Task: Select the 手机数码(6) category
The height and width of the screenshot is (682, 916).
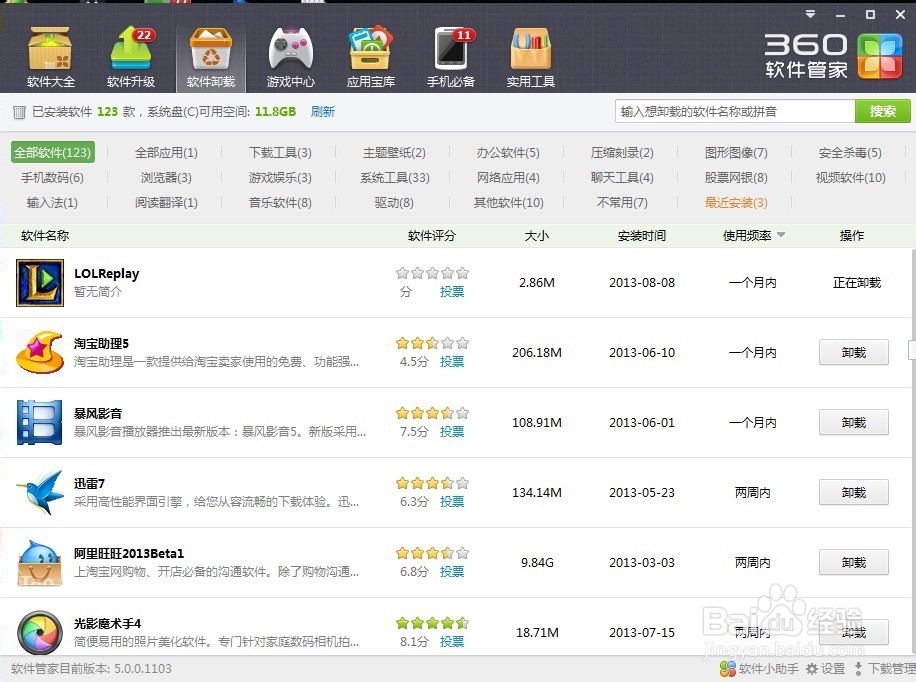Action: [53, 178]
